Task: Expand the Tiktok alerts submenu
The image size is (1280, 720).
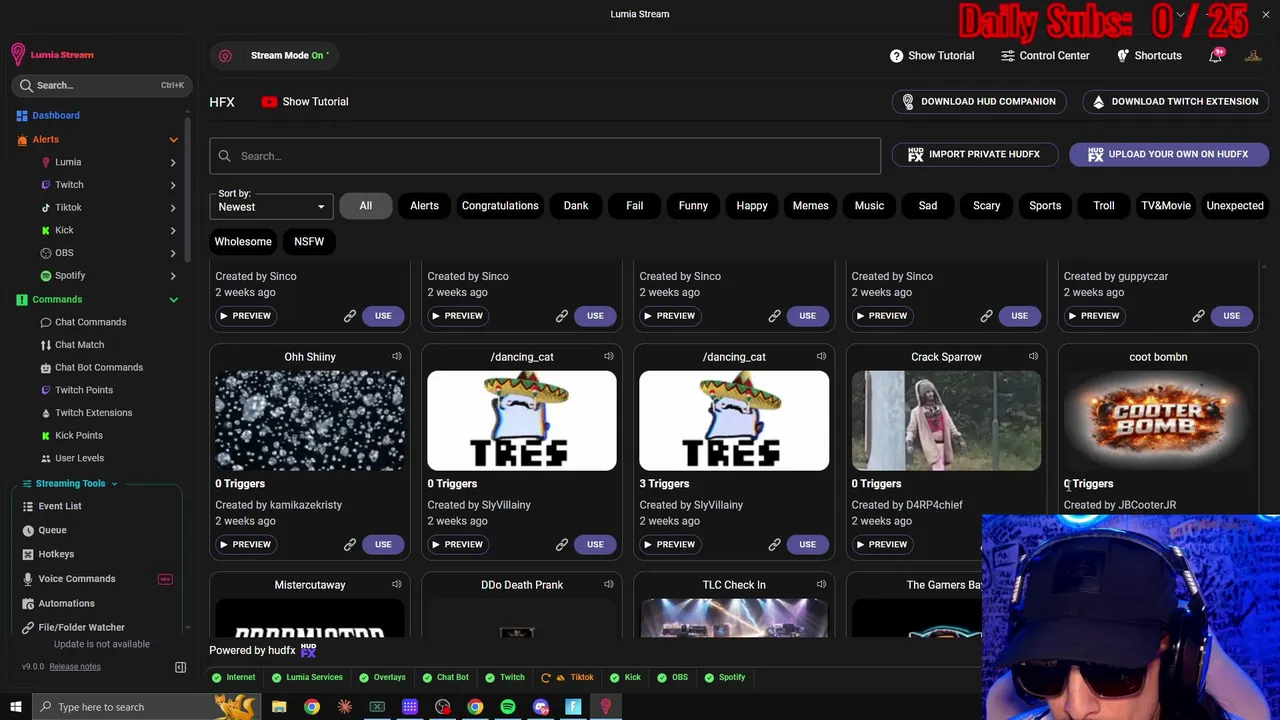Action: click(x=173, y=207)
